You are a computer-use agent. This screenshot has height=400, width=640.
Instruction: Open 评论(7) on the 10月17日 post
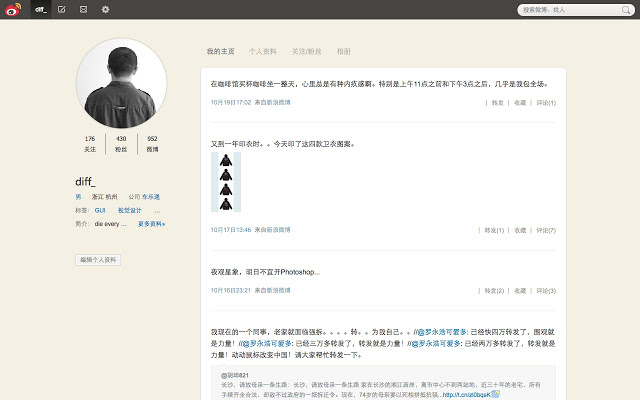[546, 231]
